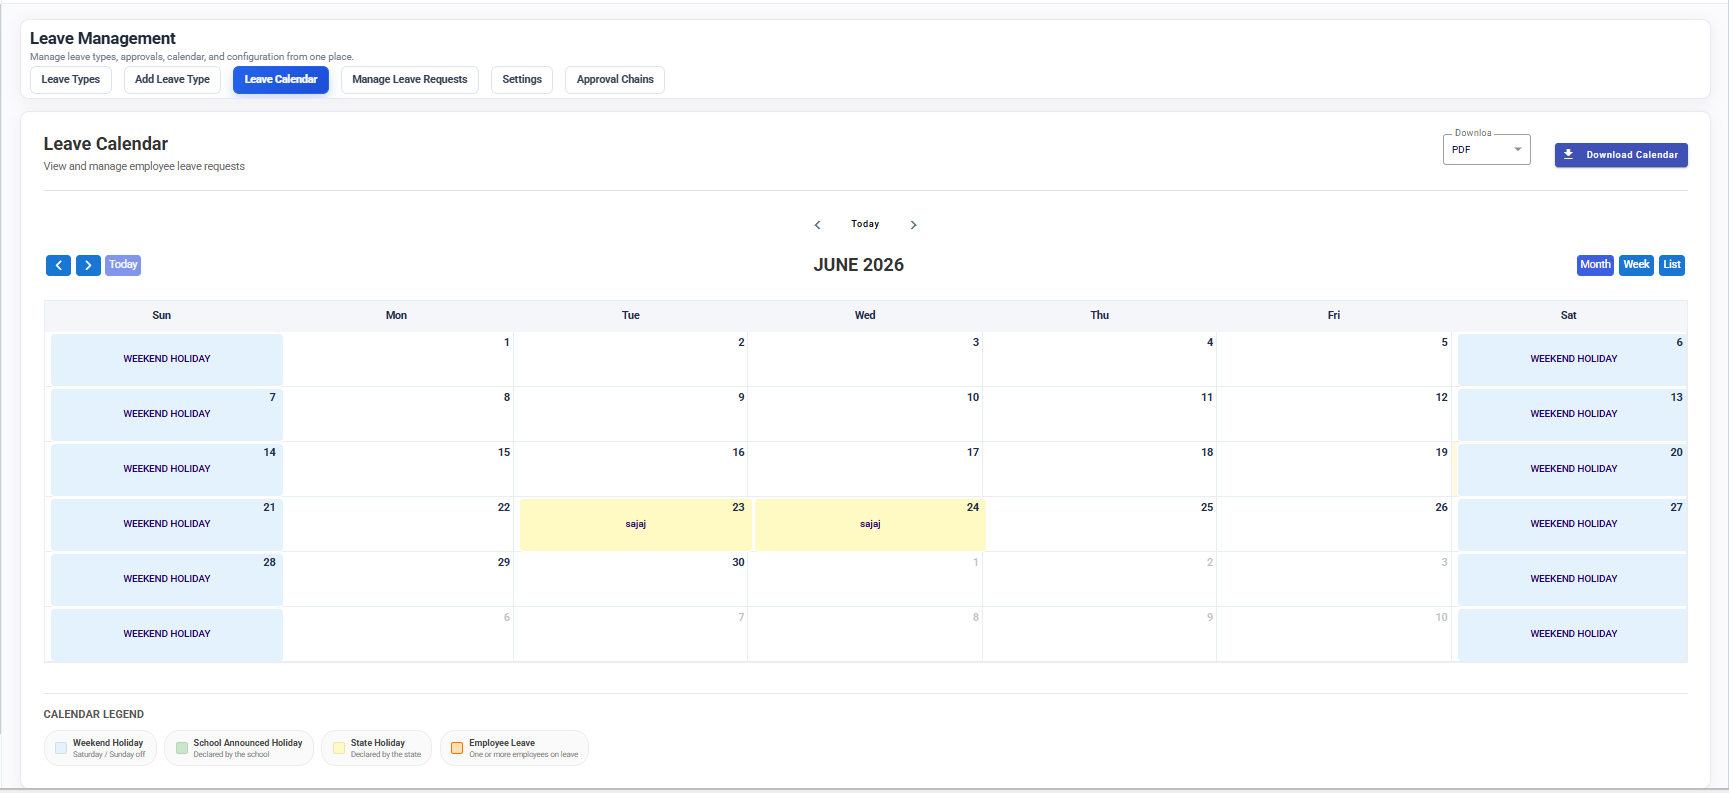Click date number 12 under Fri
This screenshot has width=1729, height=793.
coord(1441,398)
